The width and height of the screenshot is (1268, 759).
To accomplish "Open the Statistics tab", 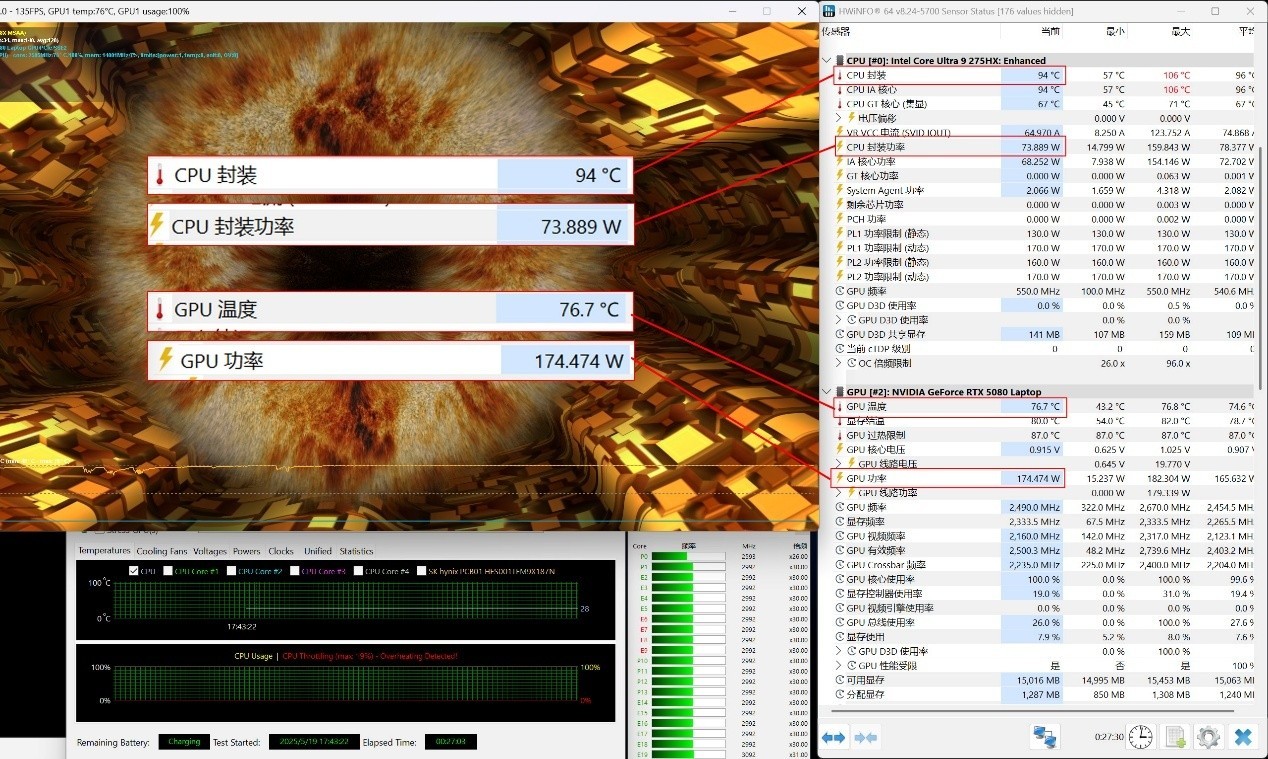I will point(356,551).
